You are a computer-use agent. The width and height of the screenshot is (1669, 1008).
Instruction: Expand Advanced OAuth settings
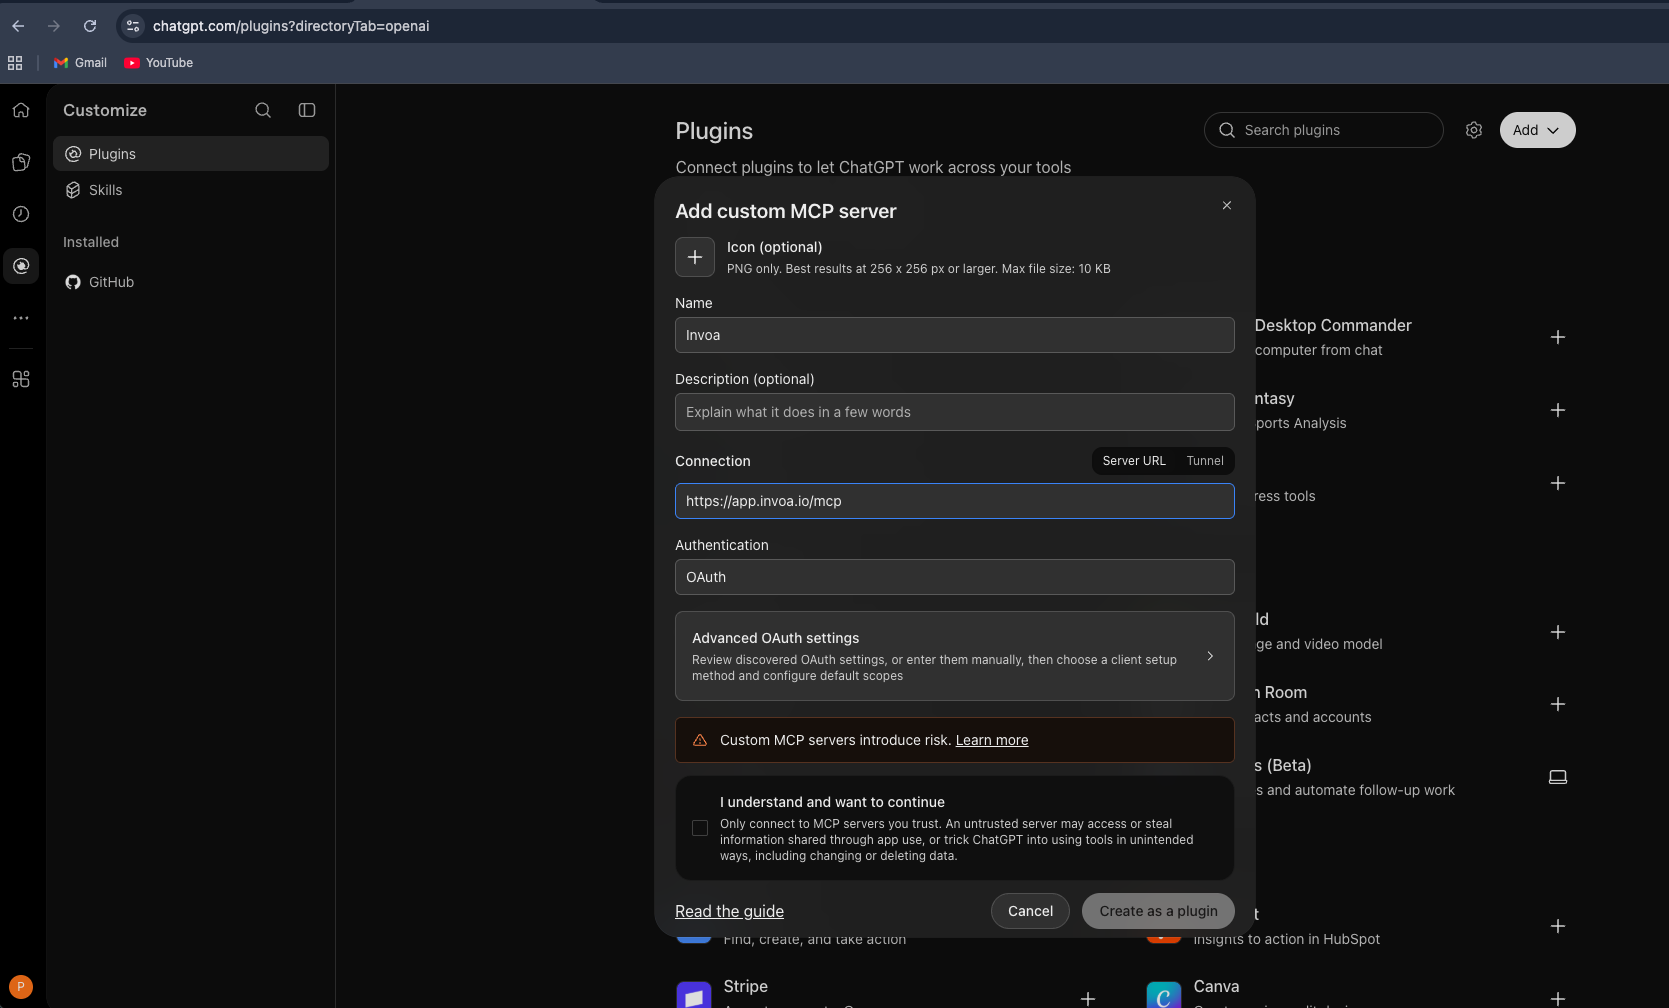(x=955, y=656)
